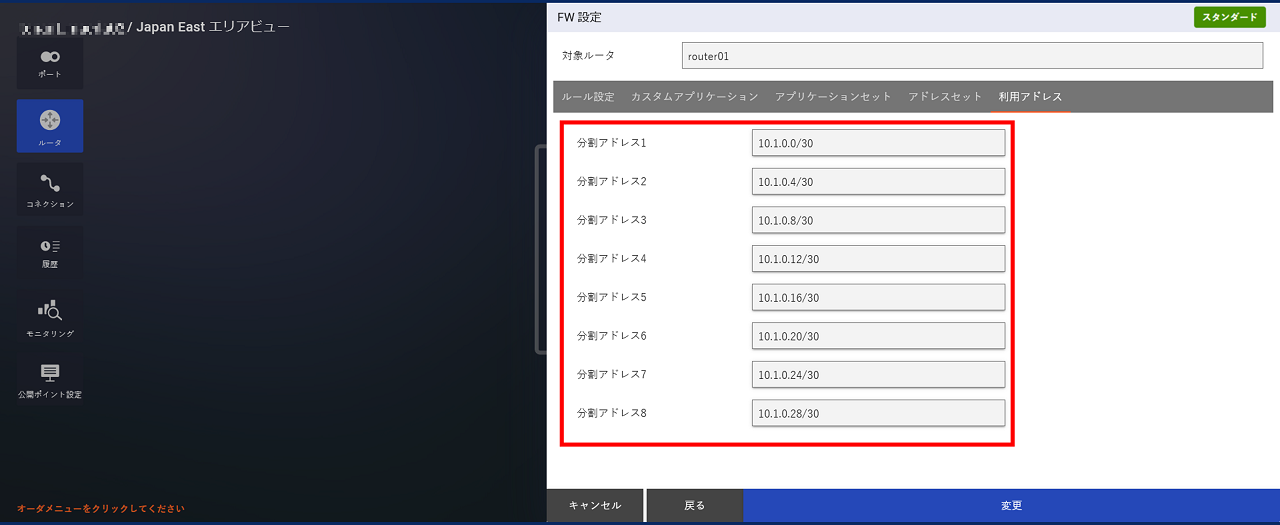Select the ルータ sidebar icon
The width and height of the screenshot is (1280, 525).
click(50, 126)
